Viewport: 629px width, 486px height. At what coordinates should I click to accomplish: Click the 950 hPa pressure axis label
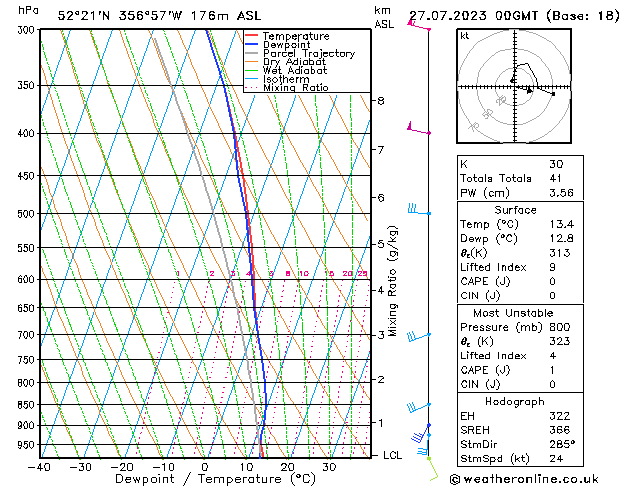tap(28, 445)
